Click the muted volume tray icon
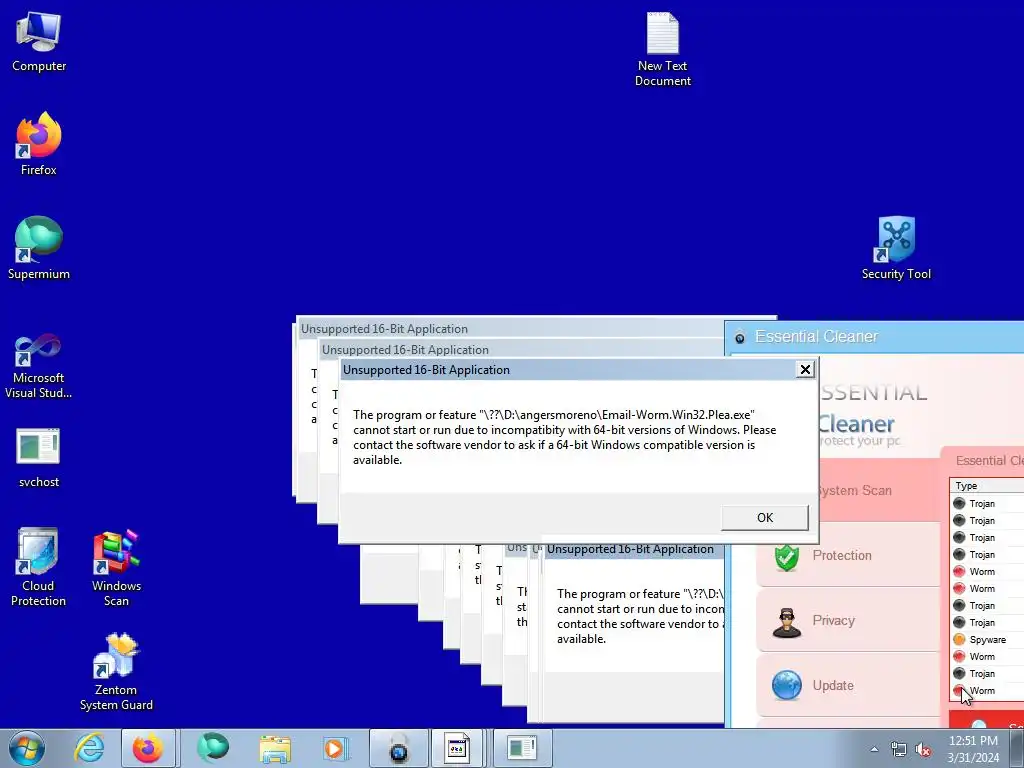 (923, 749)
